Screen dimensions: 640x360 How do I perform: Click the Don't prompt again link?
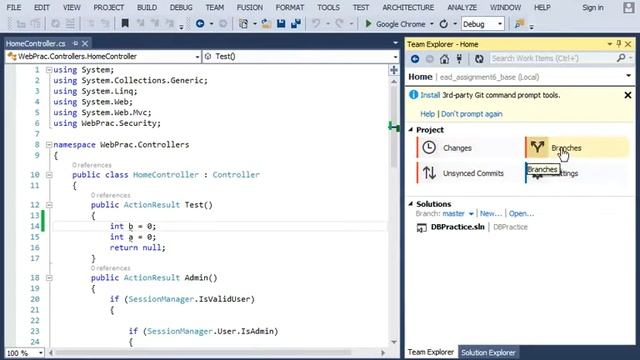471,114
